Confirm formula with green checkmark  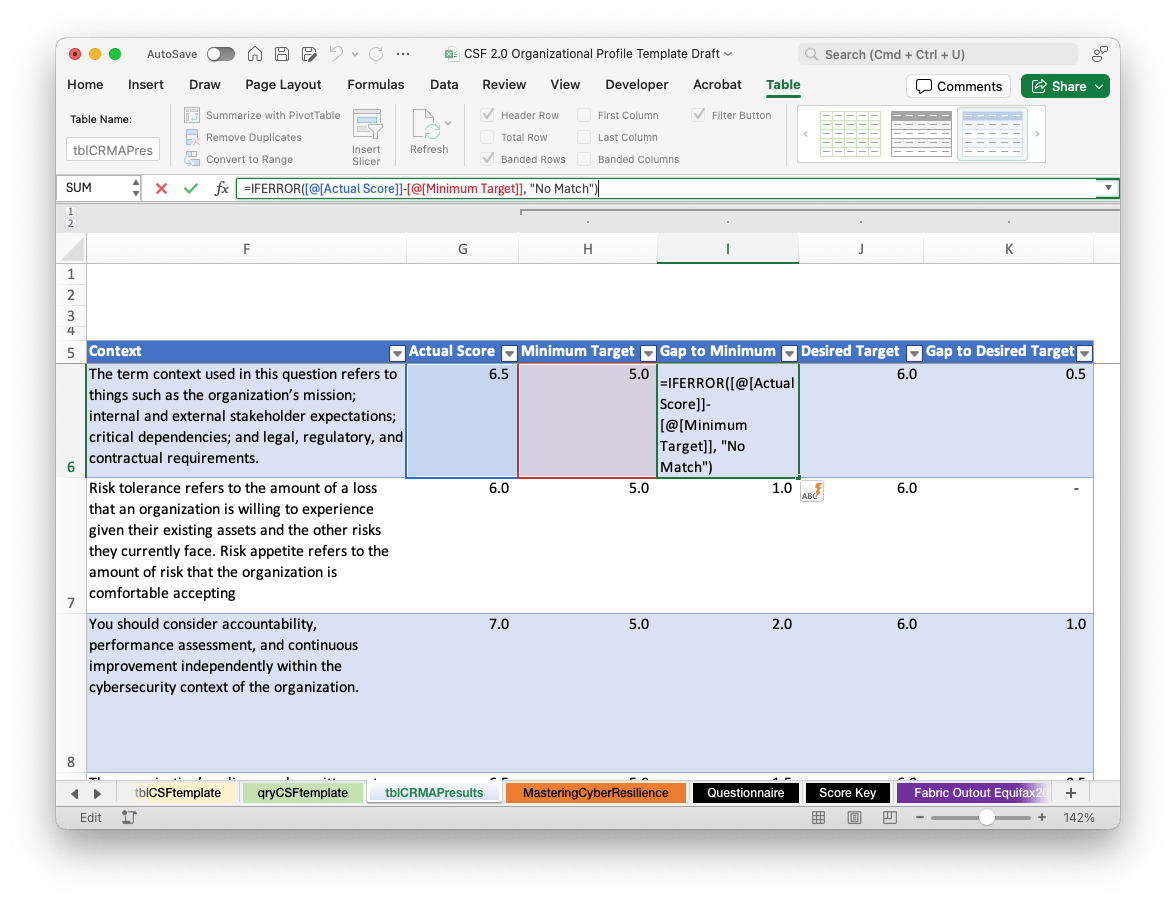point(190,188)
